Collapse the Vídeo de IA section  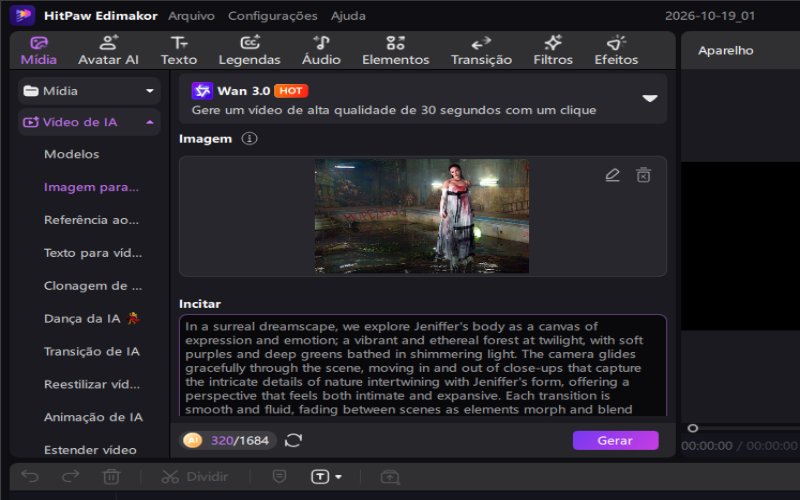[x=149, y=122]
